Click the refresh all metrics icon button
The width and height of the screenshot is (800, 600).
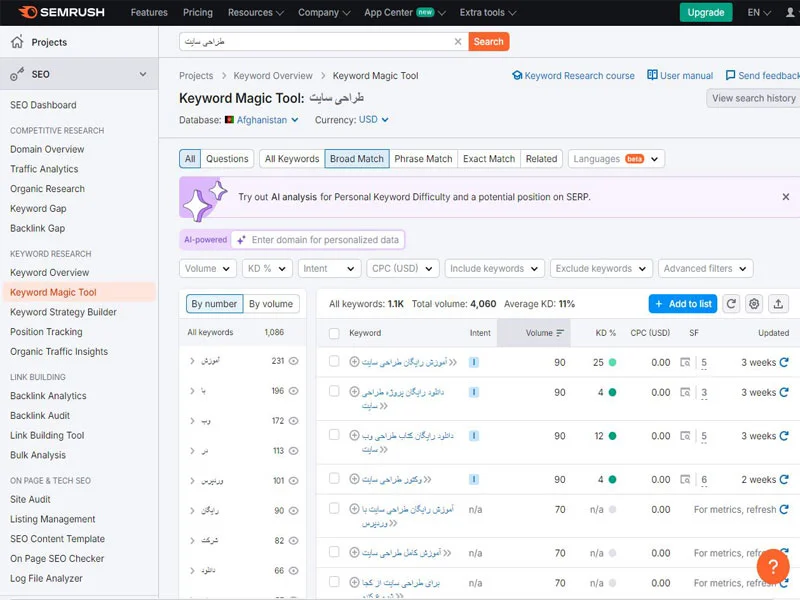731,304
